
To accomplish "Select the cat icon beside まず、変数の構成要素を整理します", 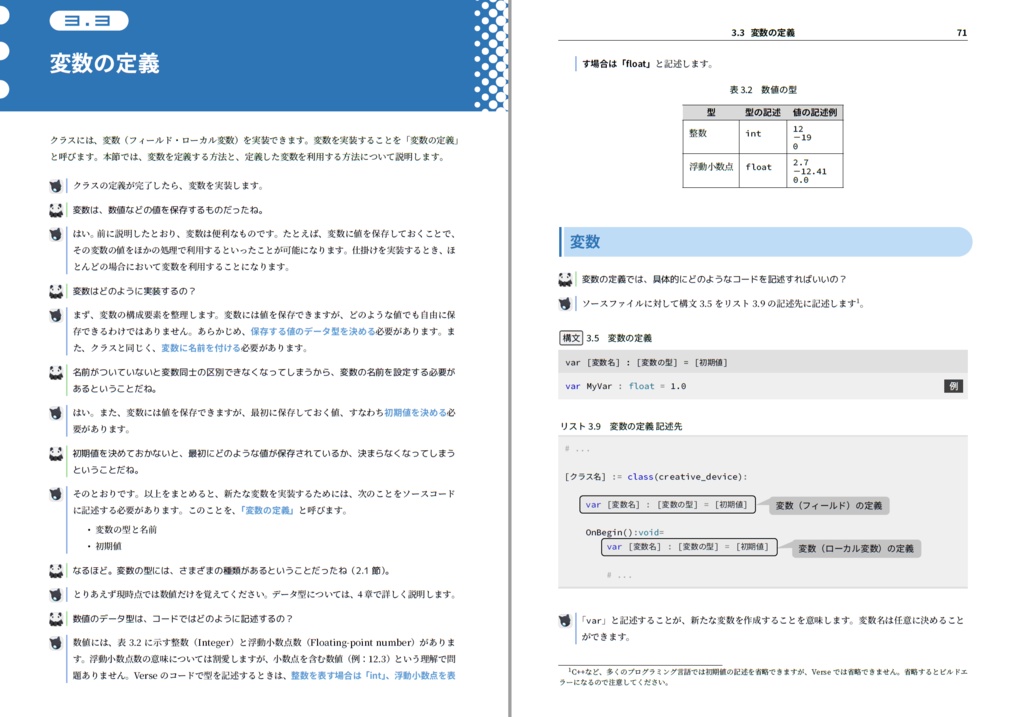I will [55, 313].
